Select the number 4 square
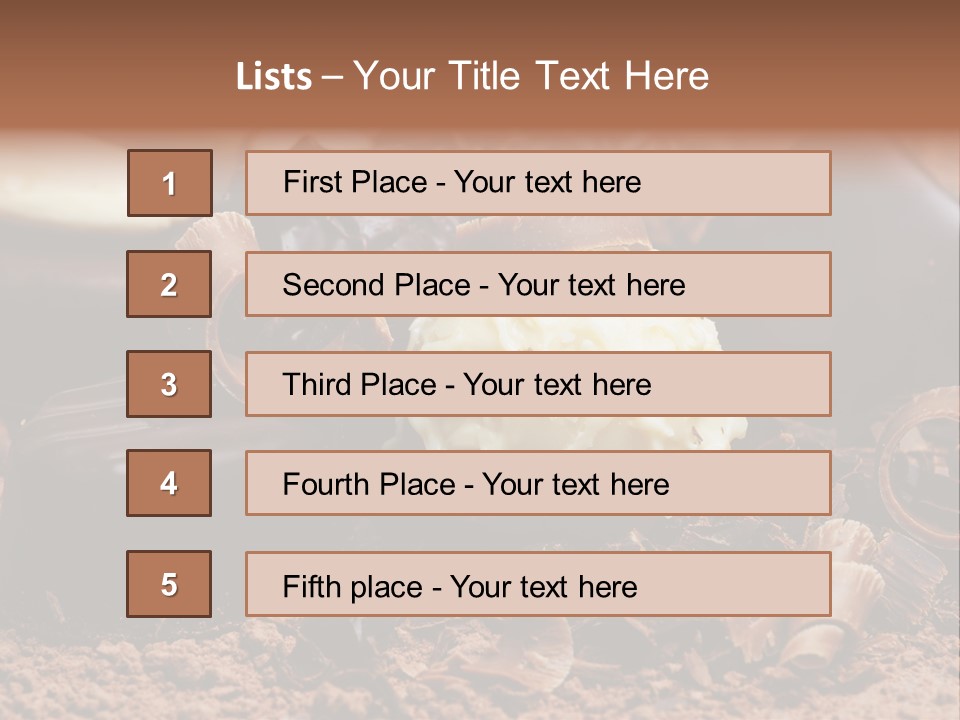Screen dimensions: 960x720 click(x=169, y=483)
